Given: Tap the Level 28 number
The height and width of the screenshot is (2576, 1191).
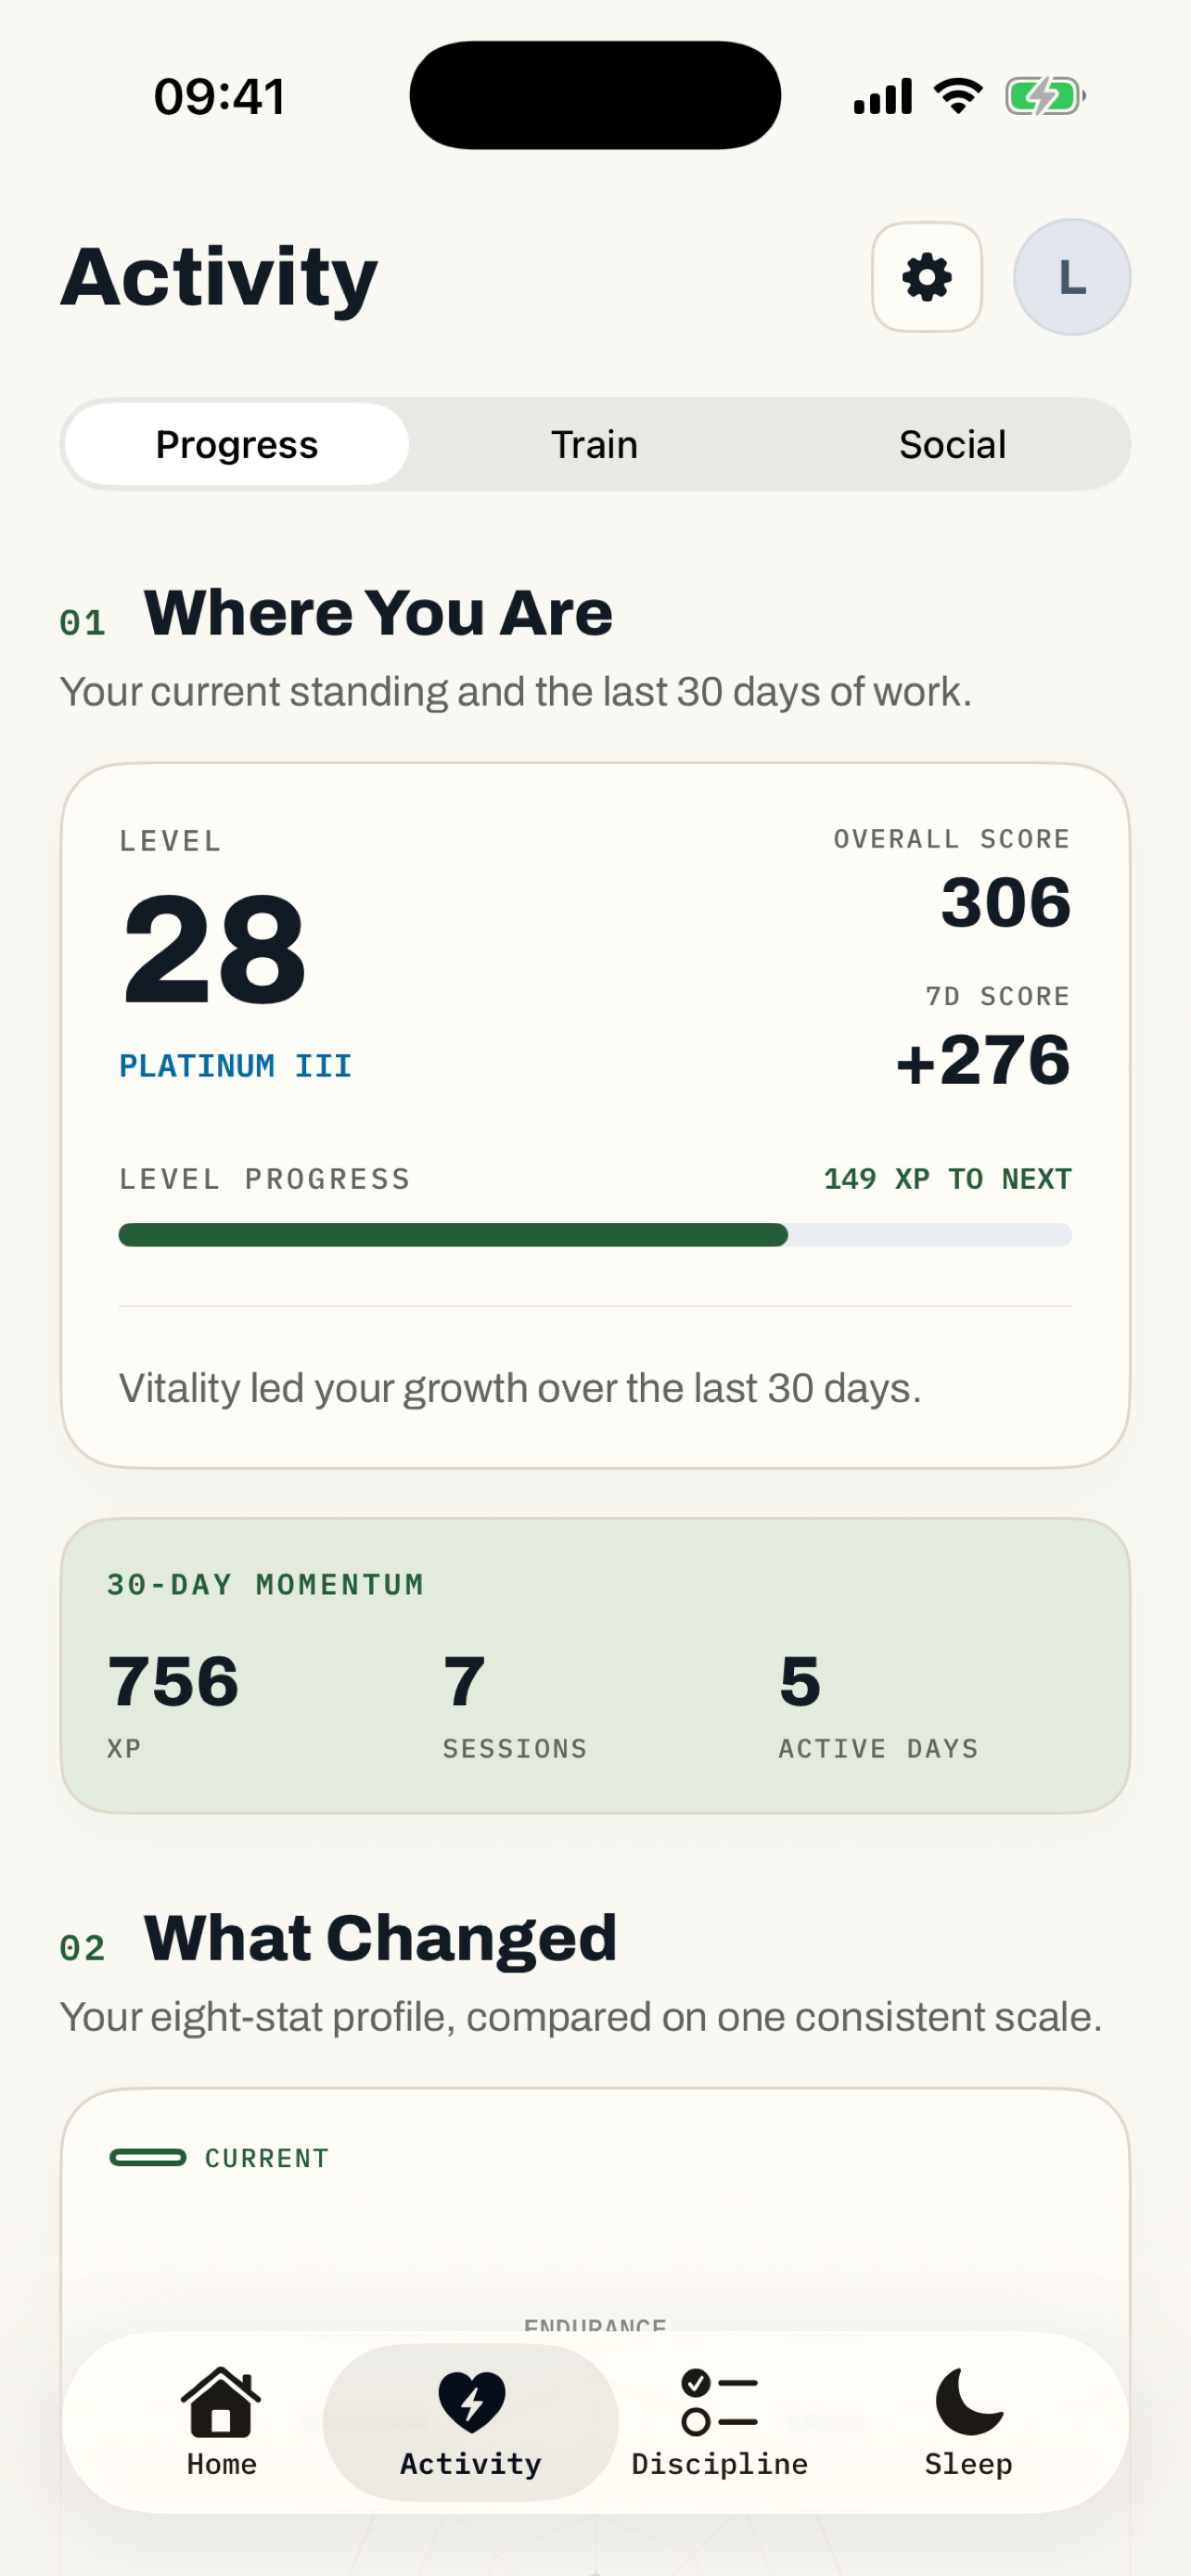Looking at the screenshot, I should [x=213, y=950].
